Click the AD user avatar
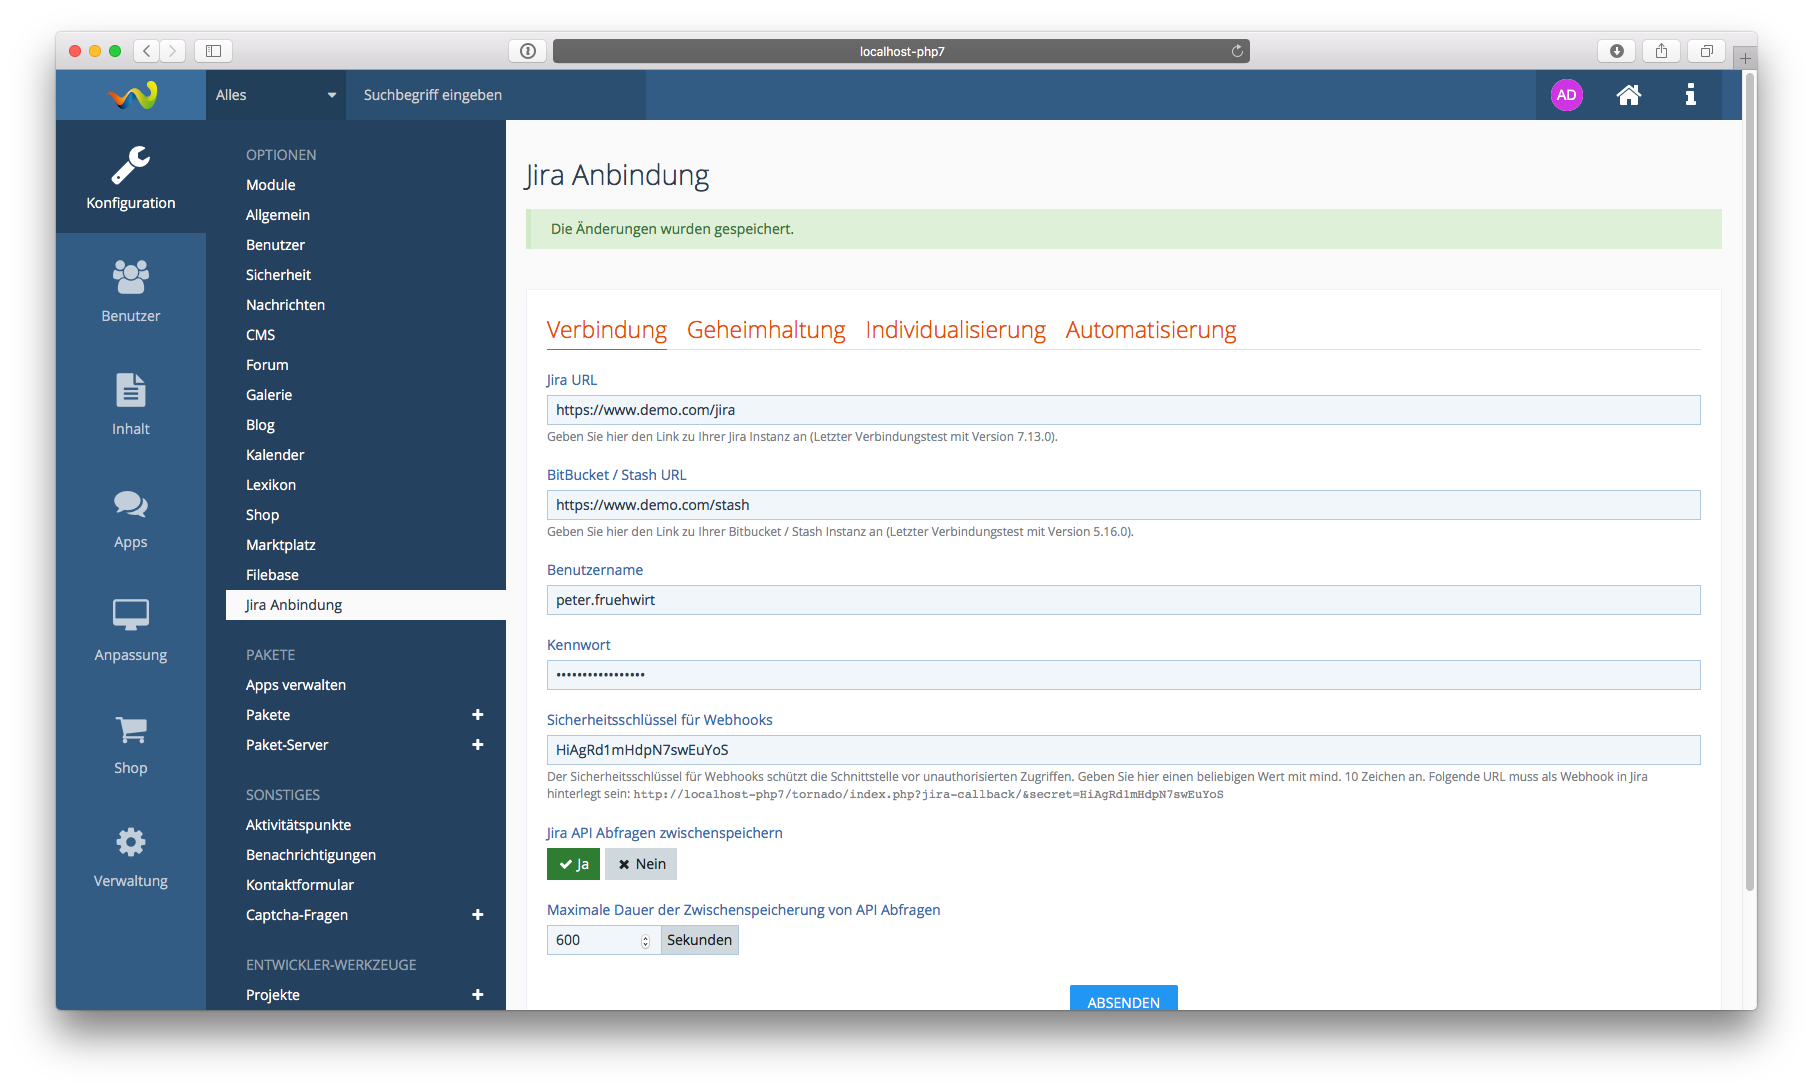The width and height of the screenshot is (1813, 1090). (1566, 95)
